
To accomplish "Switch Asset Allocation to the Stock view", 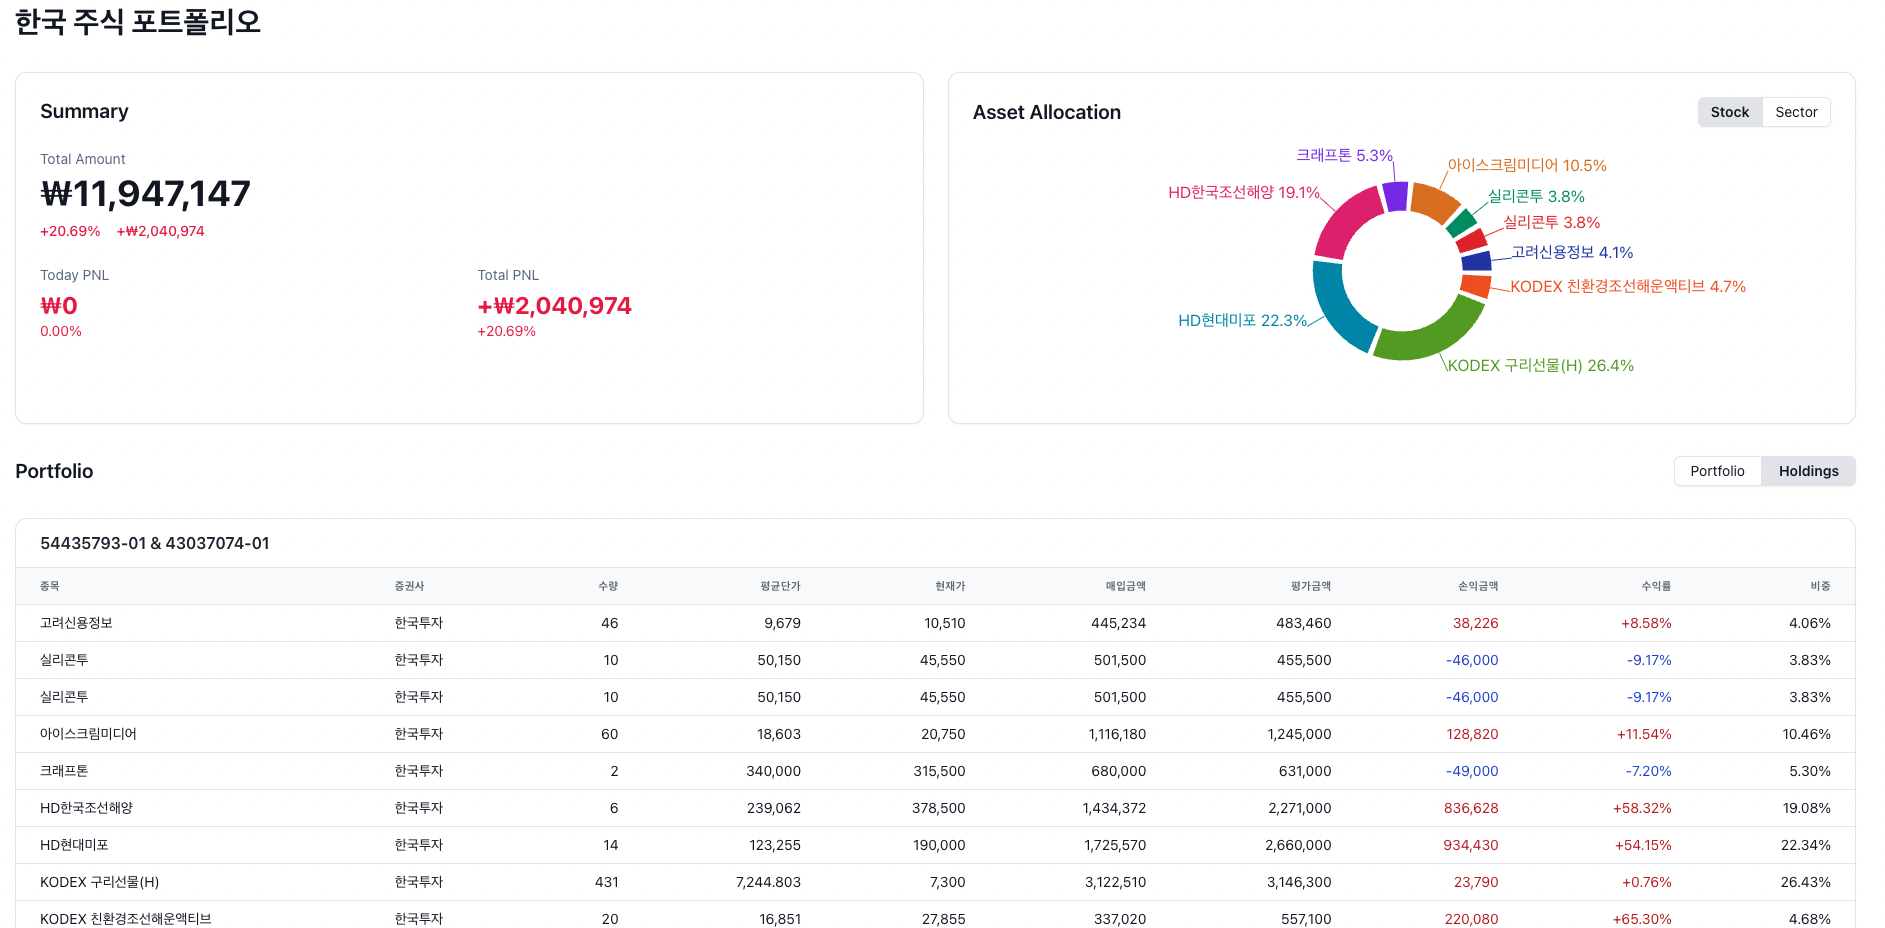I will click(1729, 112).
